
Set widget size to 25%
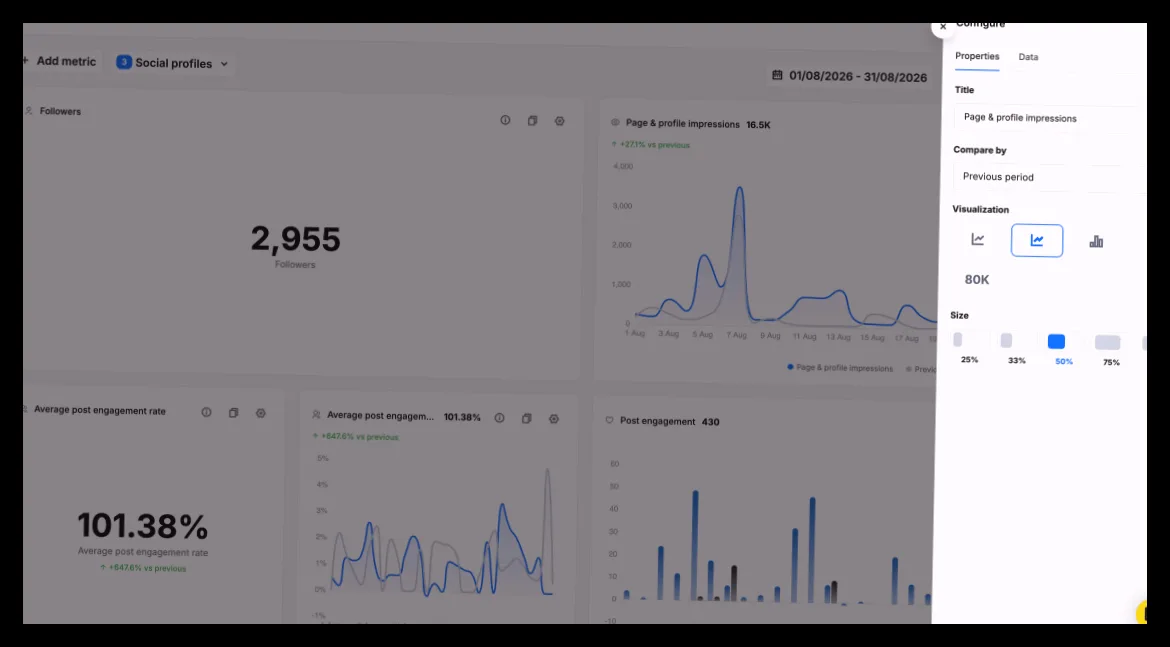969,348
